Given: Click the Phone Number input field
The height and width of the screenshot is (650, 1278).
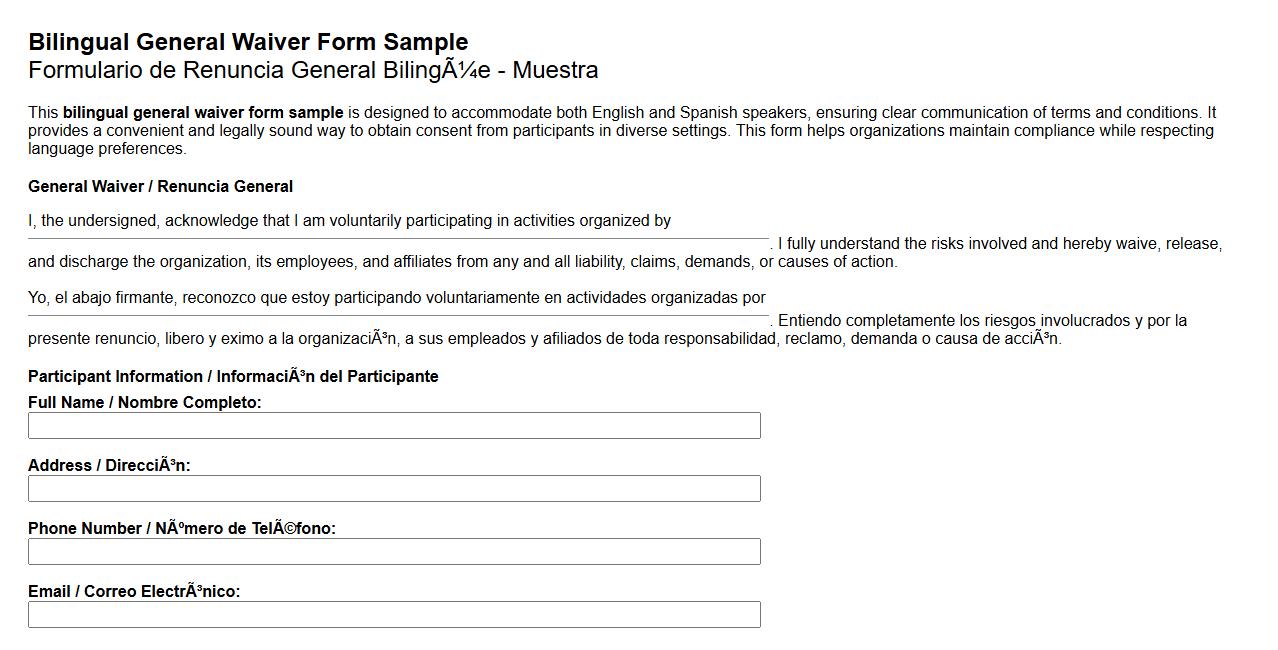Looking at the screenshot, I should click(394, 551).
